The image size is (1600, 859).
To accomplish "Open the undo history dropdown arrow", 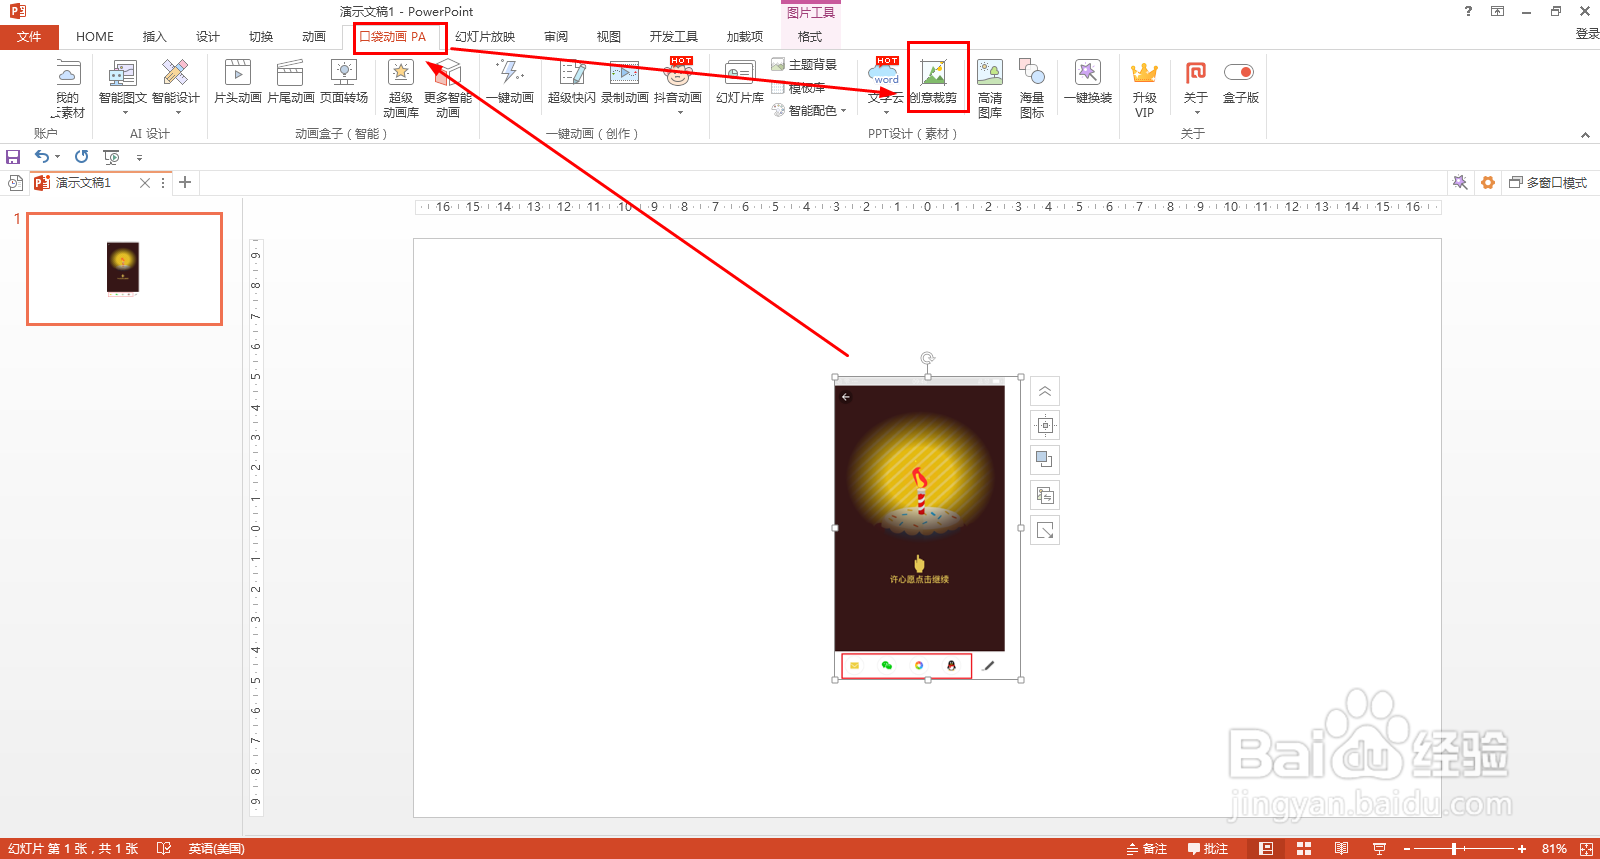I will tap(58, 157).
